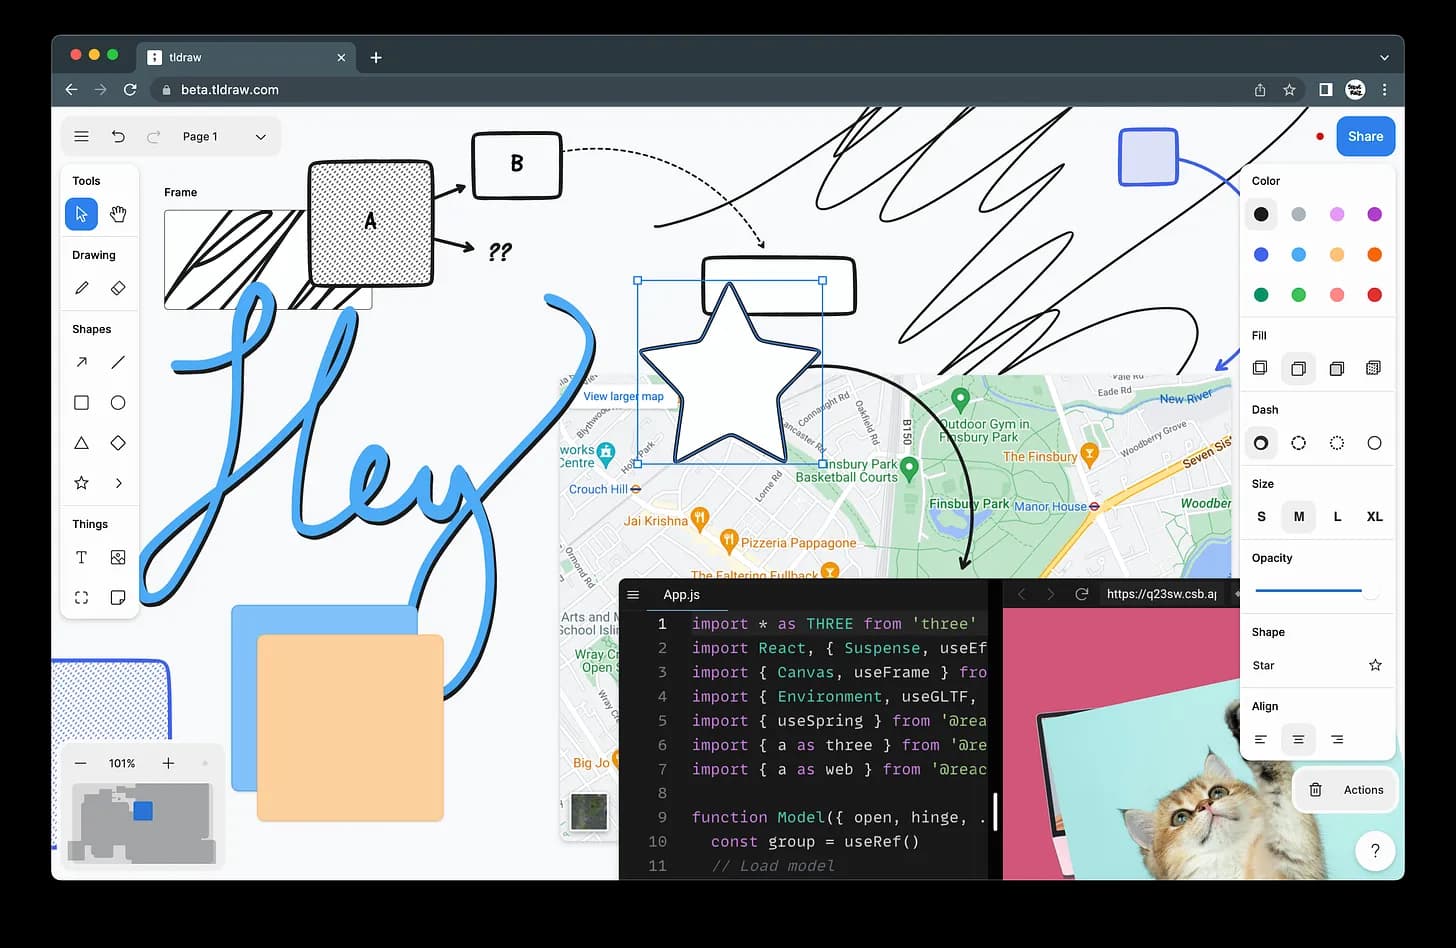Pick the Draw pencil tool
This screenshot has width=1456, height=948.
coord(82,288)
